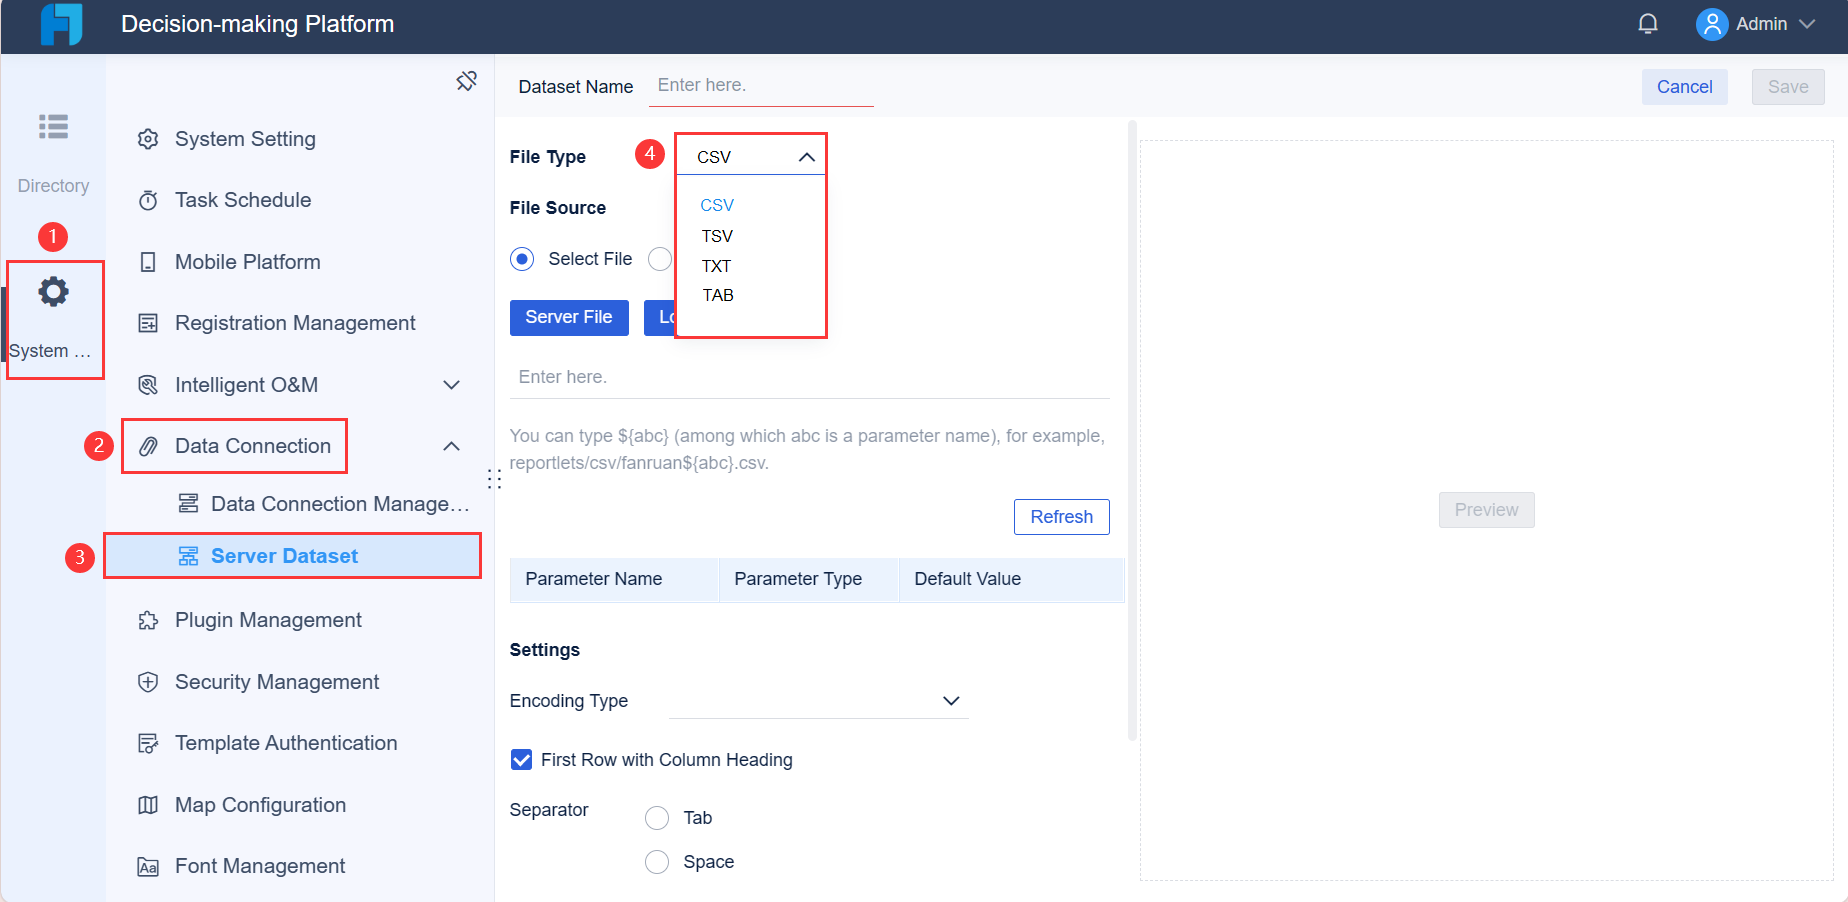This screenshot has height=902, width=1848.
Task: Collapse the File Type CSV dropdown
Action: (x=806, y=157)
